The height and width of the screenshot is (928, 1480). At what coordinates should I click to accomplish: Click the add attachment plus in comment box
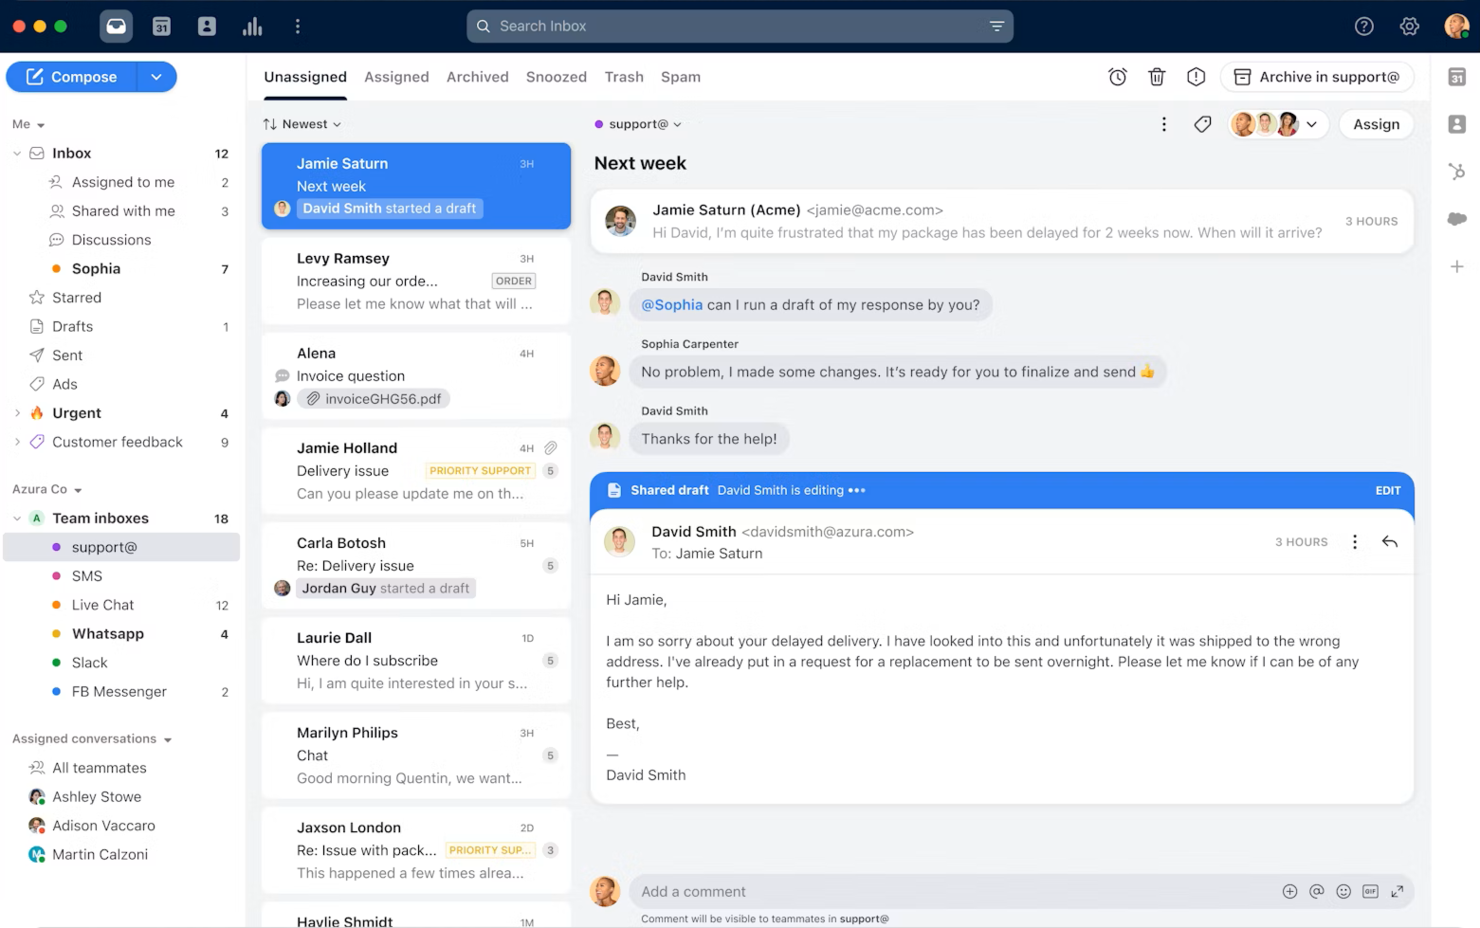pyautogui.click(x=1290, y=891)
